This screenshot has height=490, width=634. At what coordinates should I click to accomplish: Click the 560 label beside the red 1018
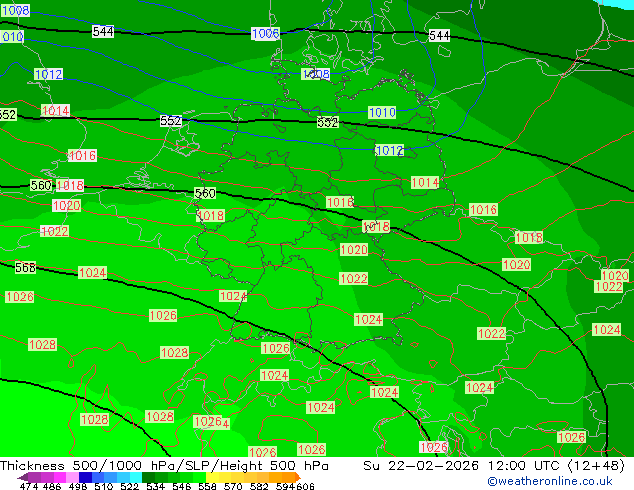pyautogui.click(x=41, y=186)
